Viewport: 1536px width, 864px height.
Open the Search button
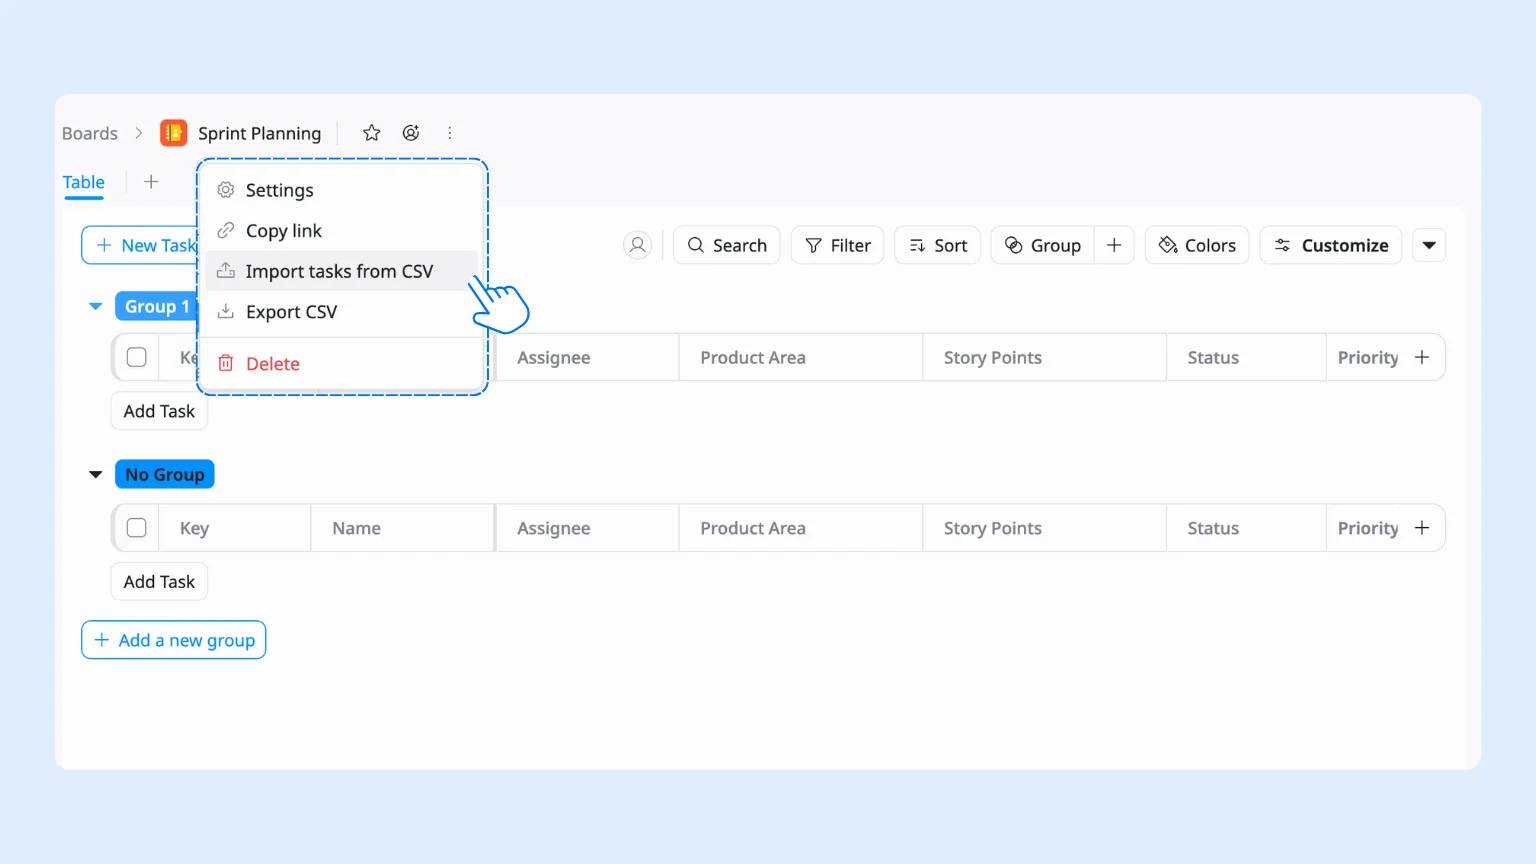pyautogui.click(x=727, y=245)
